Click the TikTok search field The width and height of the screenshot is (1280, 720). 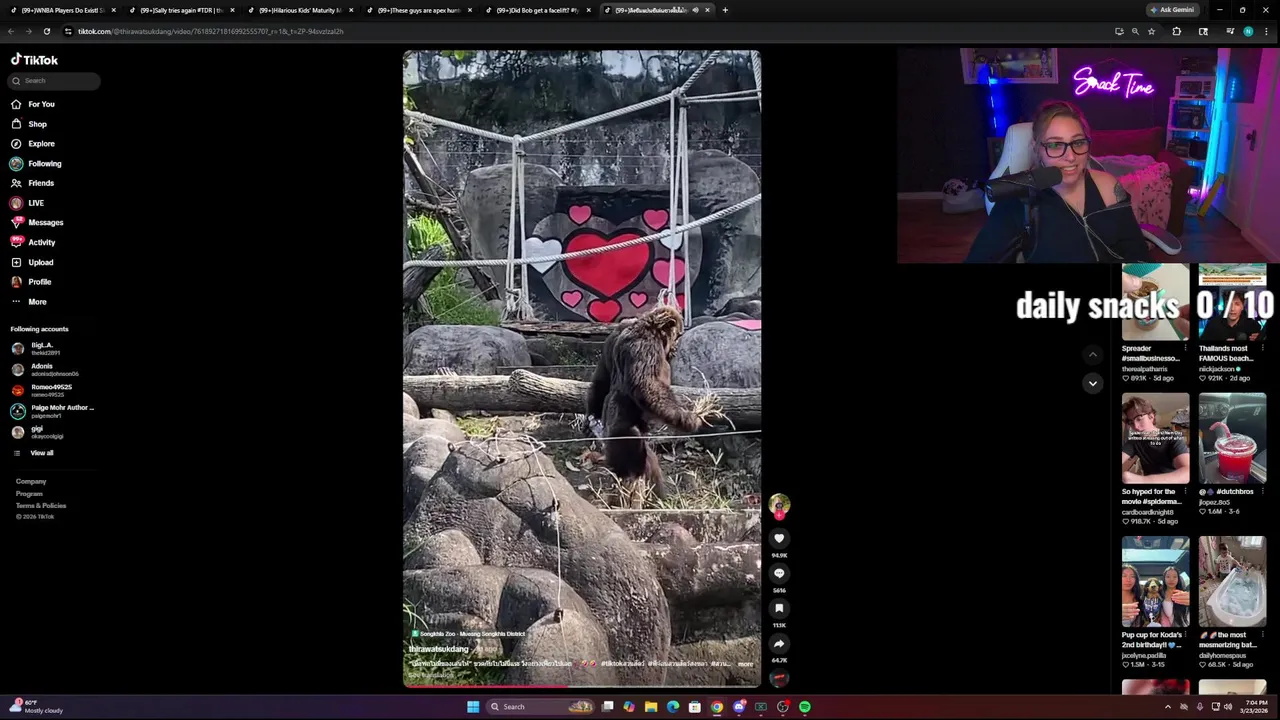click(x=54, y=81)
